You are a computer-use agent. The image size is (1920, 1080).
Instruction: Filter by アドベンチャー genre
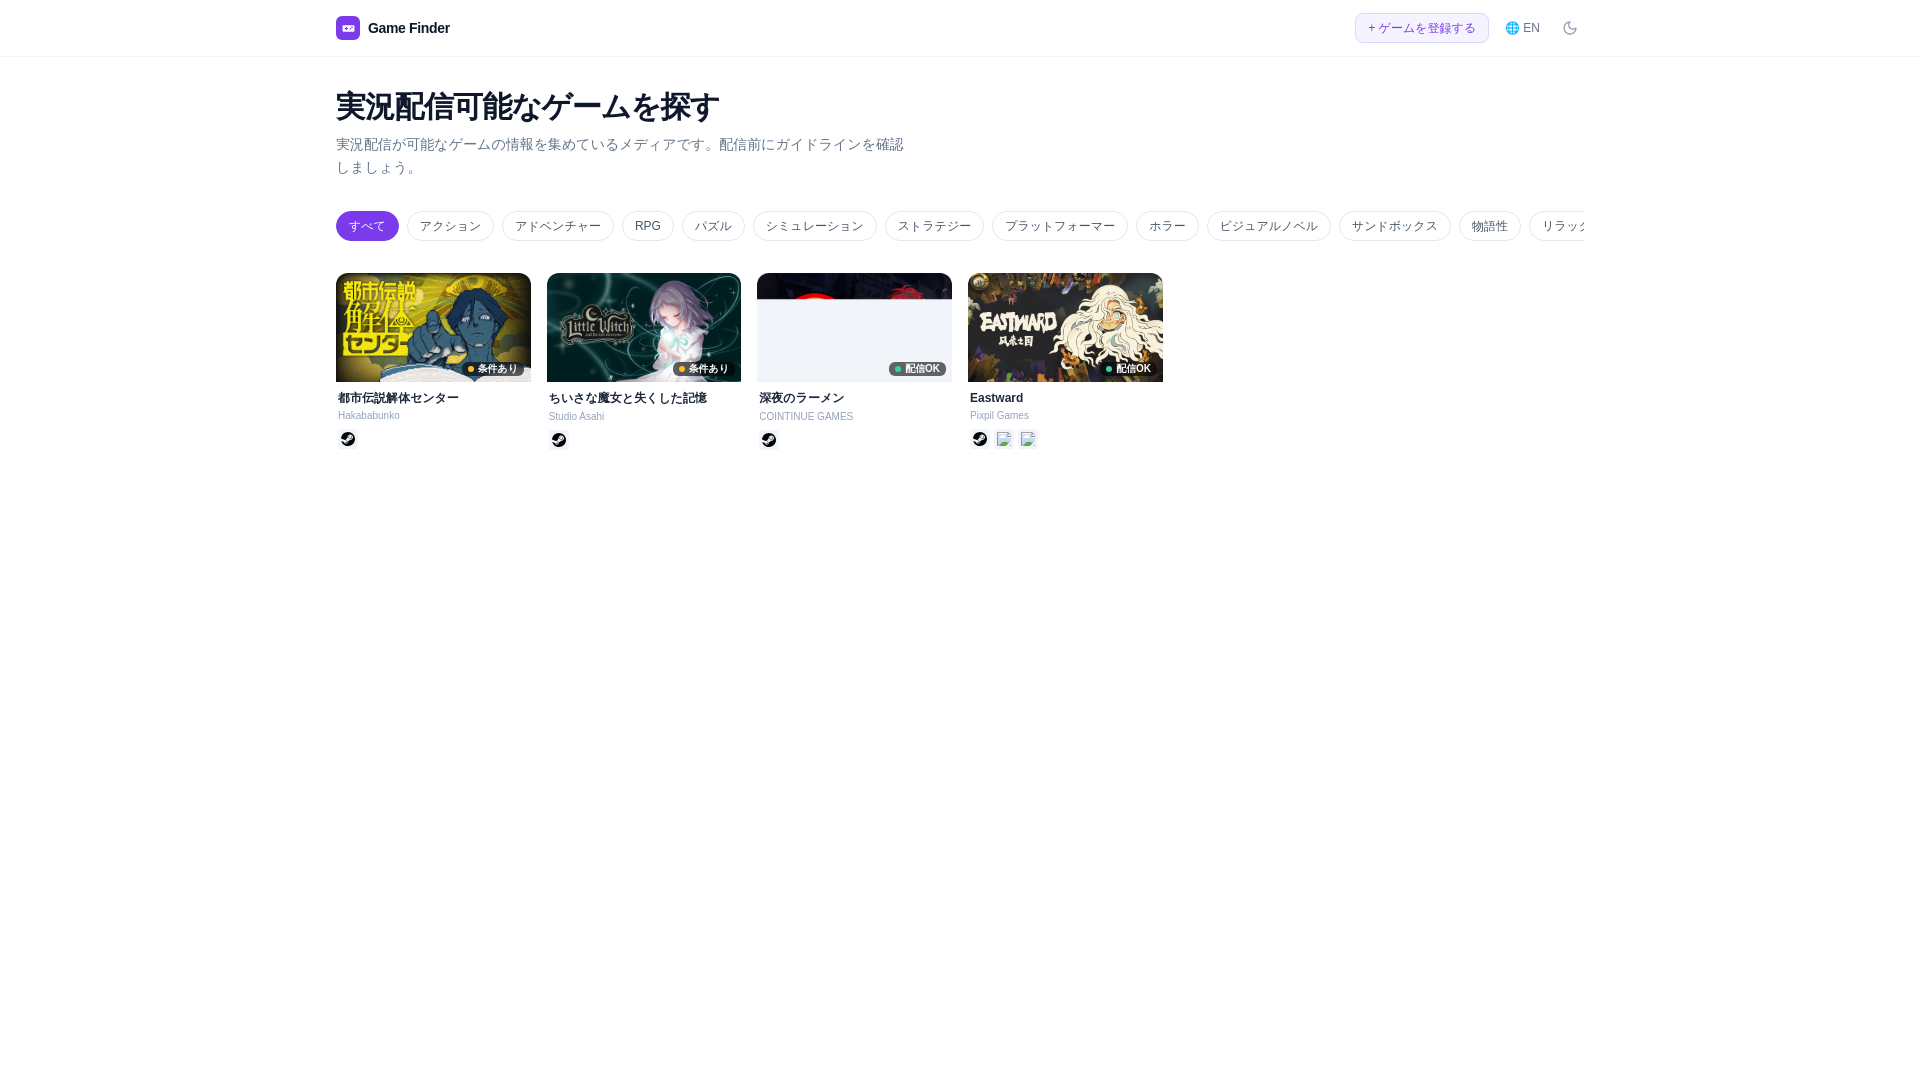tap(558, 226)
